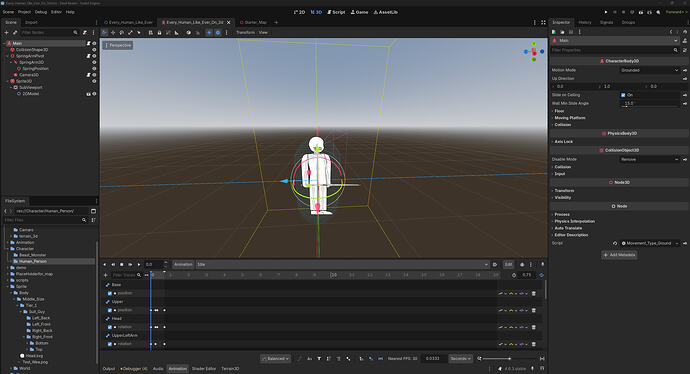This screenshot has width=690, height=374.
Task: Click the autoplay on load icon
Action: tap(495, 264)
